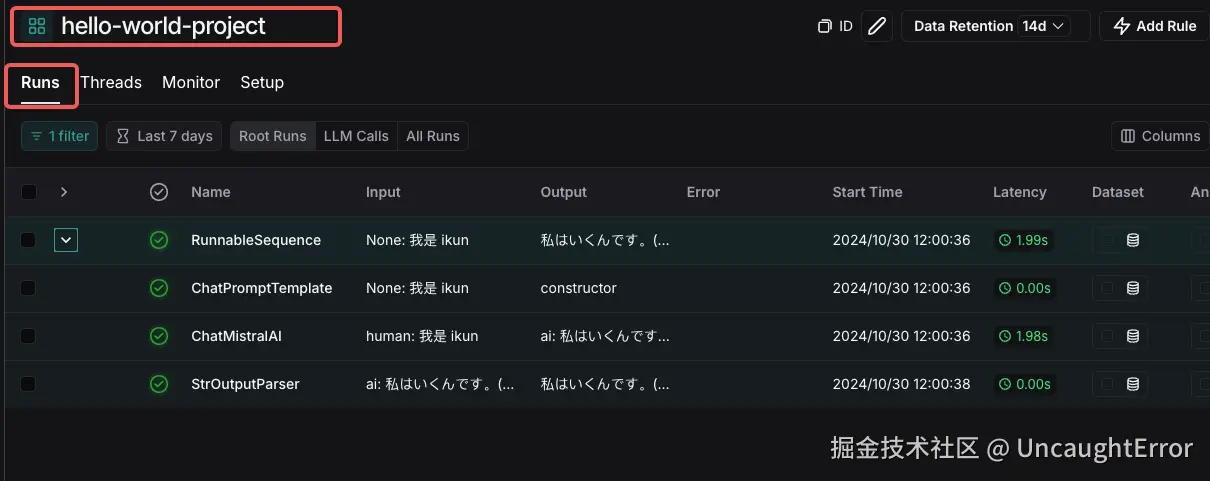Open the Columns settings button

pyautogui.click(x=1160, y=136)
